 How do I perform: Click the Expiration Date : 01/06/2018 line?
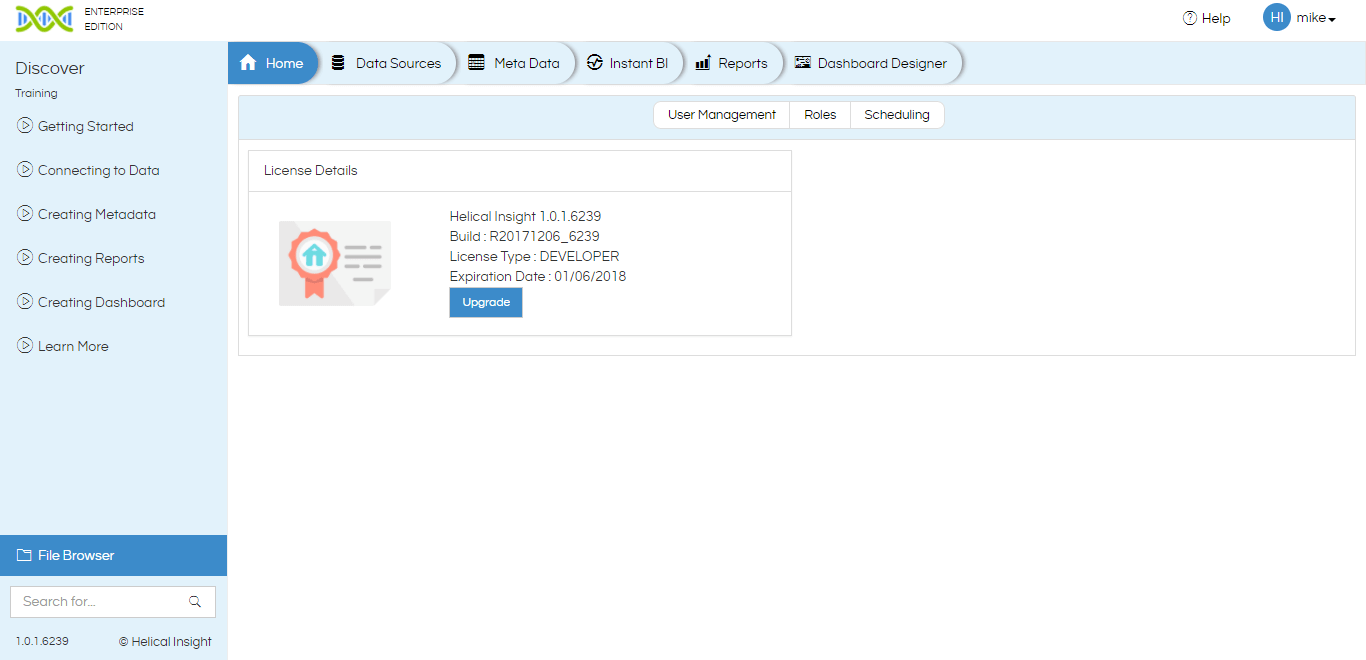[538, 276]
